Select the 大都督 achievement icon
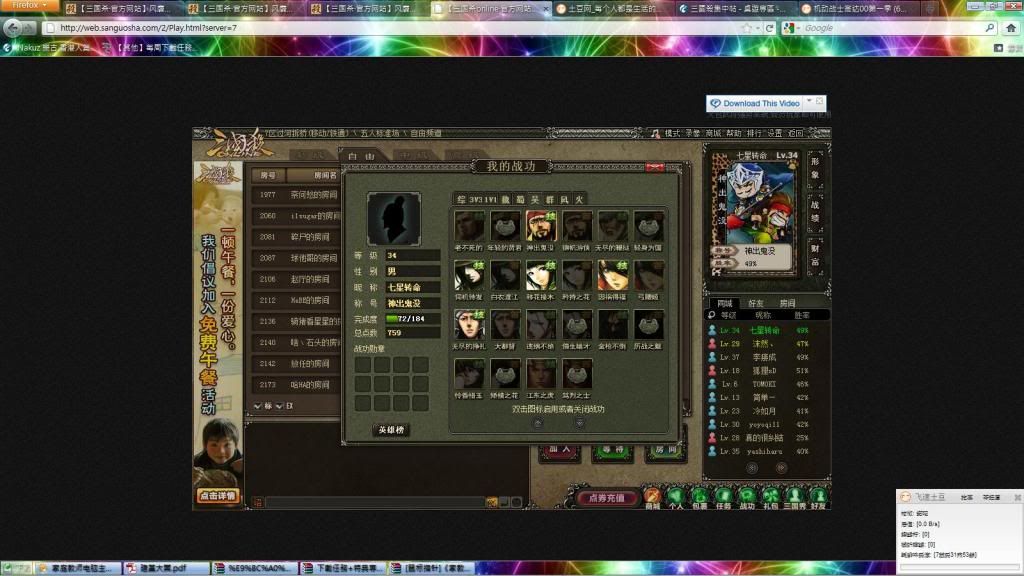Image resolution: width=1024 pixels, height=576 pixels. click(x=505, y=325)
